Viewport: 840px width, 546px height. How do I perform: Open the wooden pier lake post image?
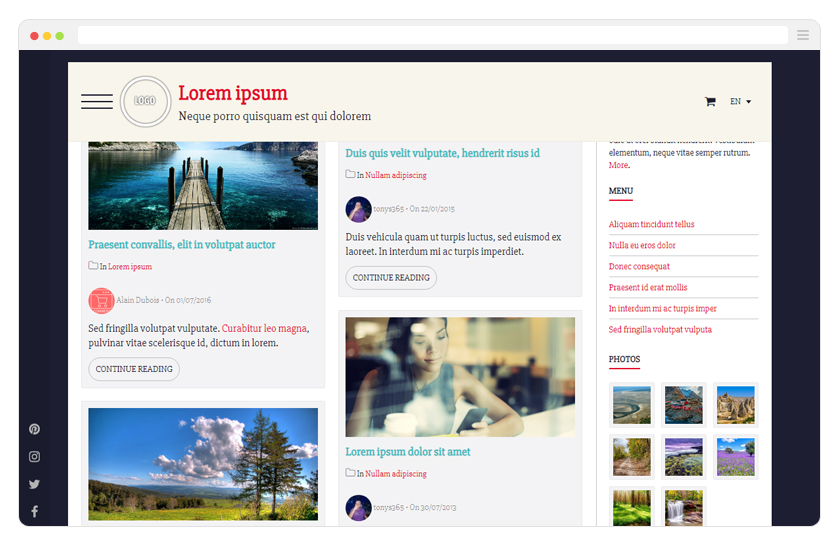[203, 185]
